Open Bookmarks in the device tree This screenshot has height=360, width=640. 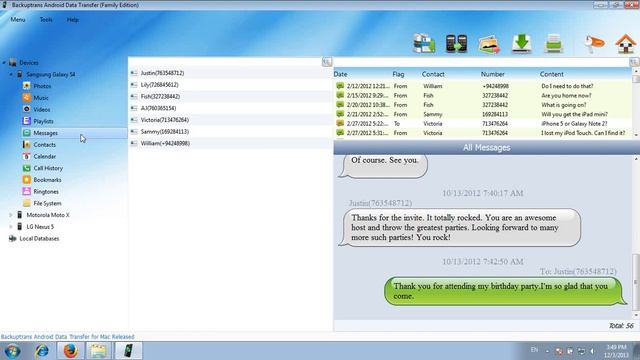[x=47, y=180]
